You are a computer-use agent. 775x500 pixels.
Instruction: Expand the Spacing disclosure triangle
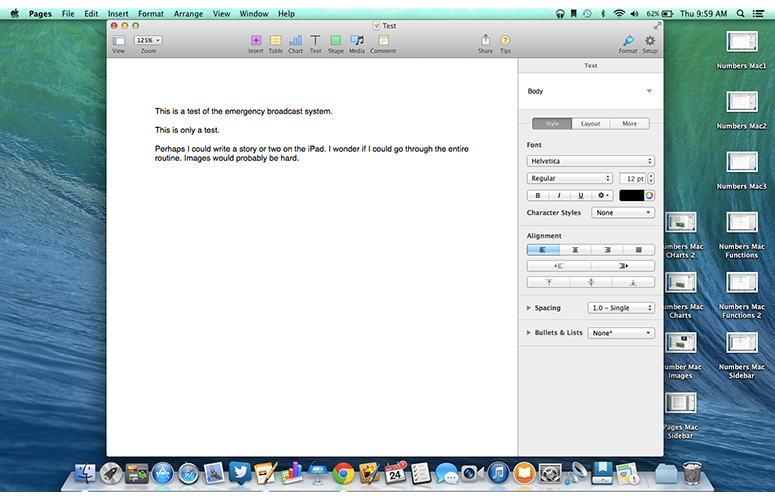[528, 308]
